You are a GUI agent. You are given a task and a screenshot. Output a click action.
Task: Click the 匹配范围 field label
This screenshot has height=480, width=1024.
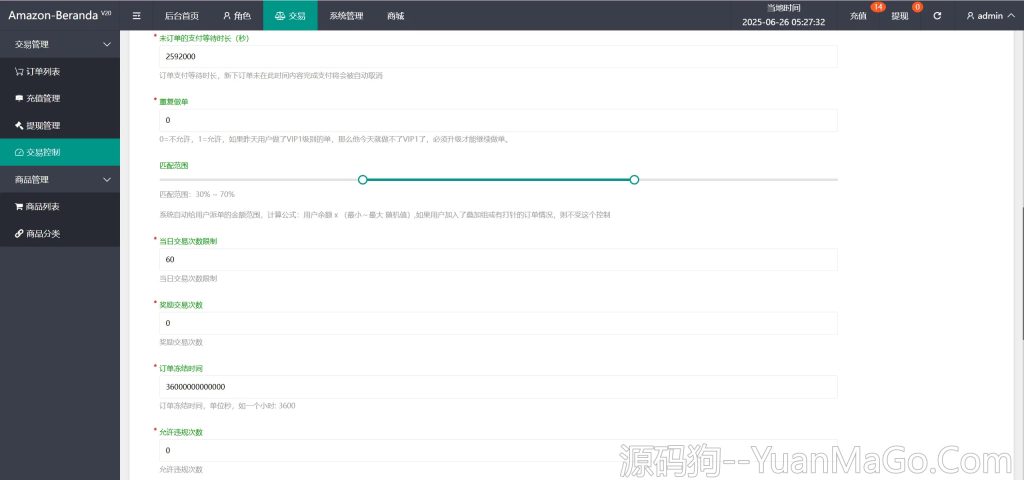(x=174, y=166)
